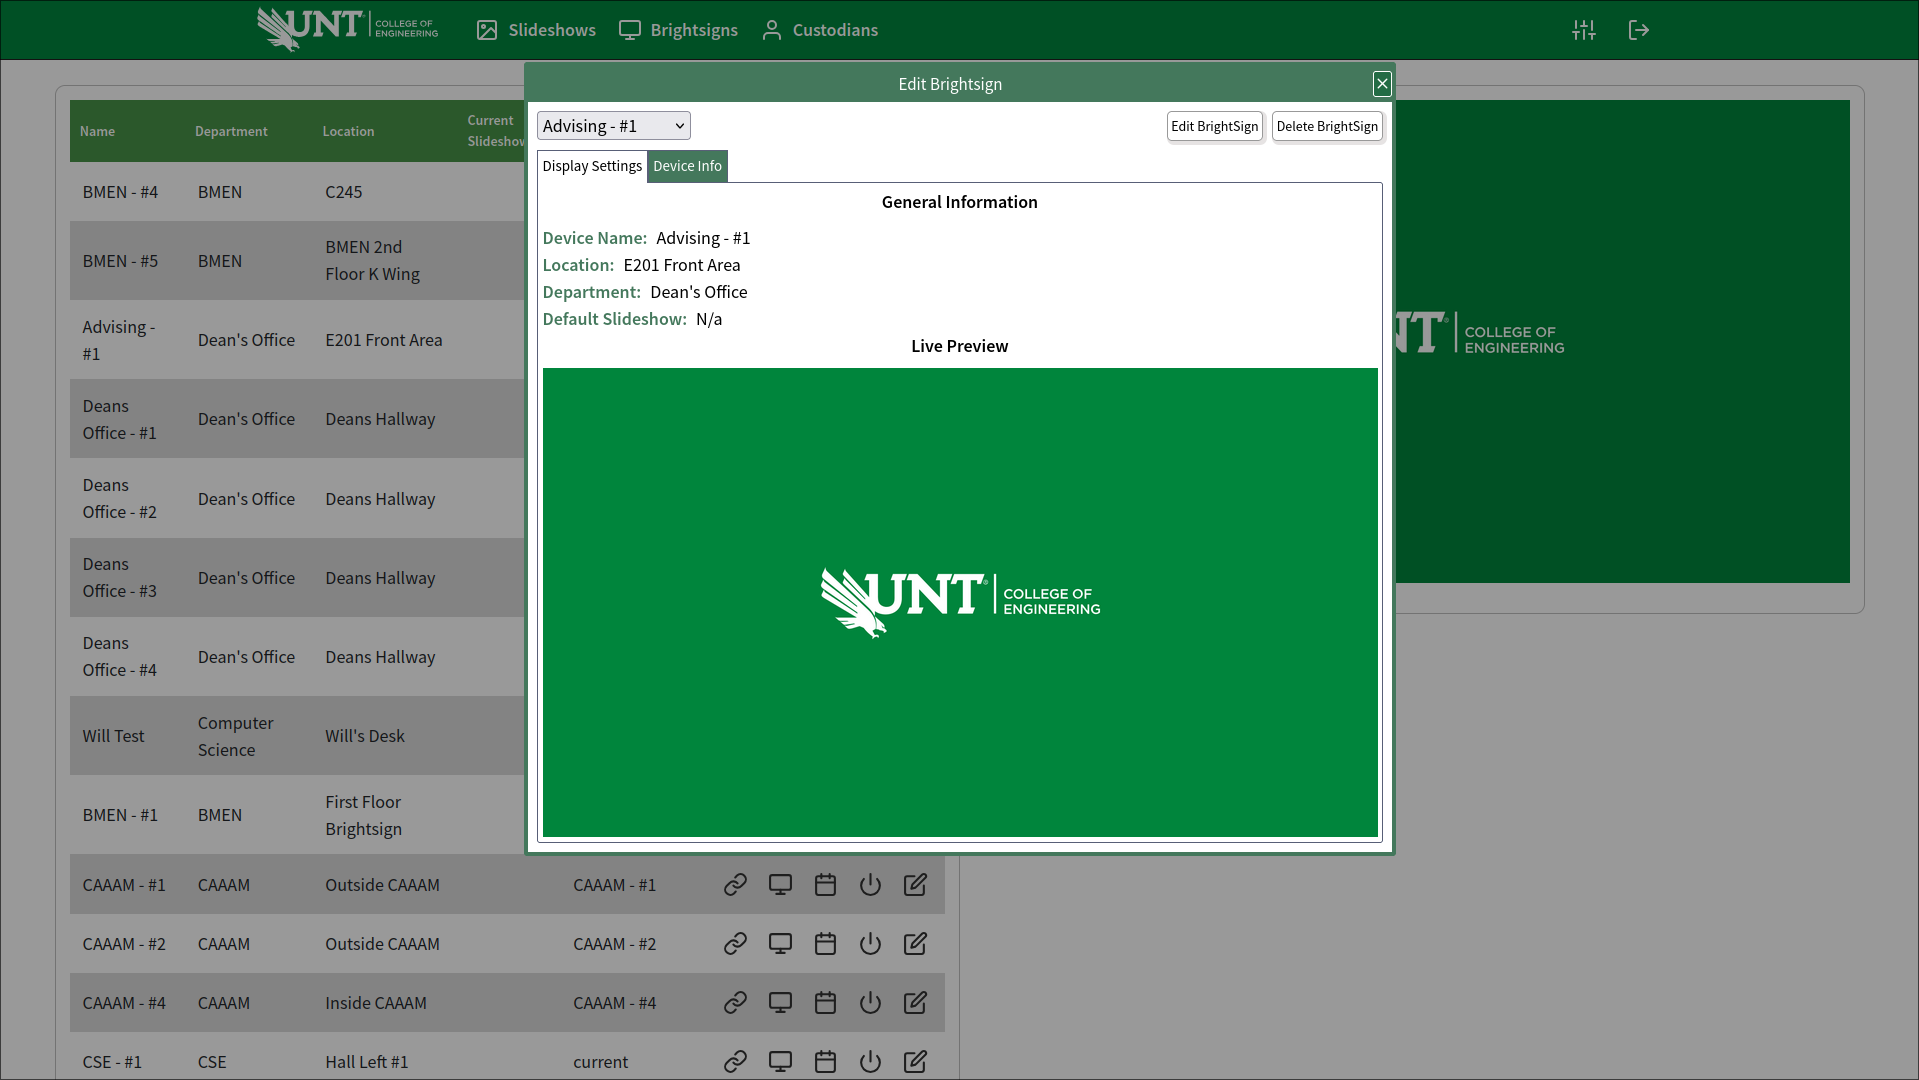
Task: Click the monitor icon for CAAAM - #1
Action: click(780, 885)
